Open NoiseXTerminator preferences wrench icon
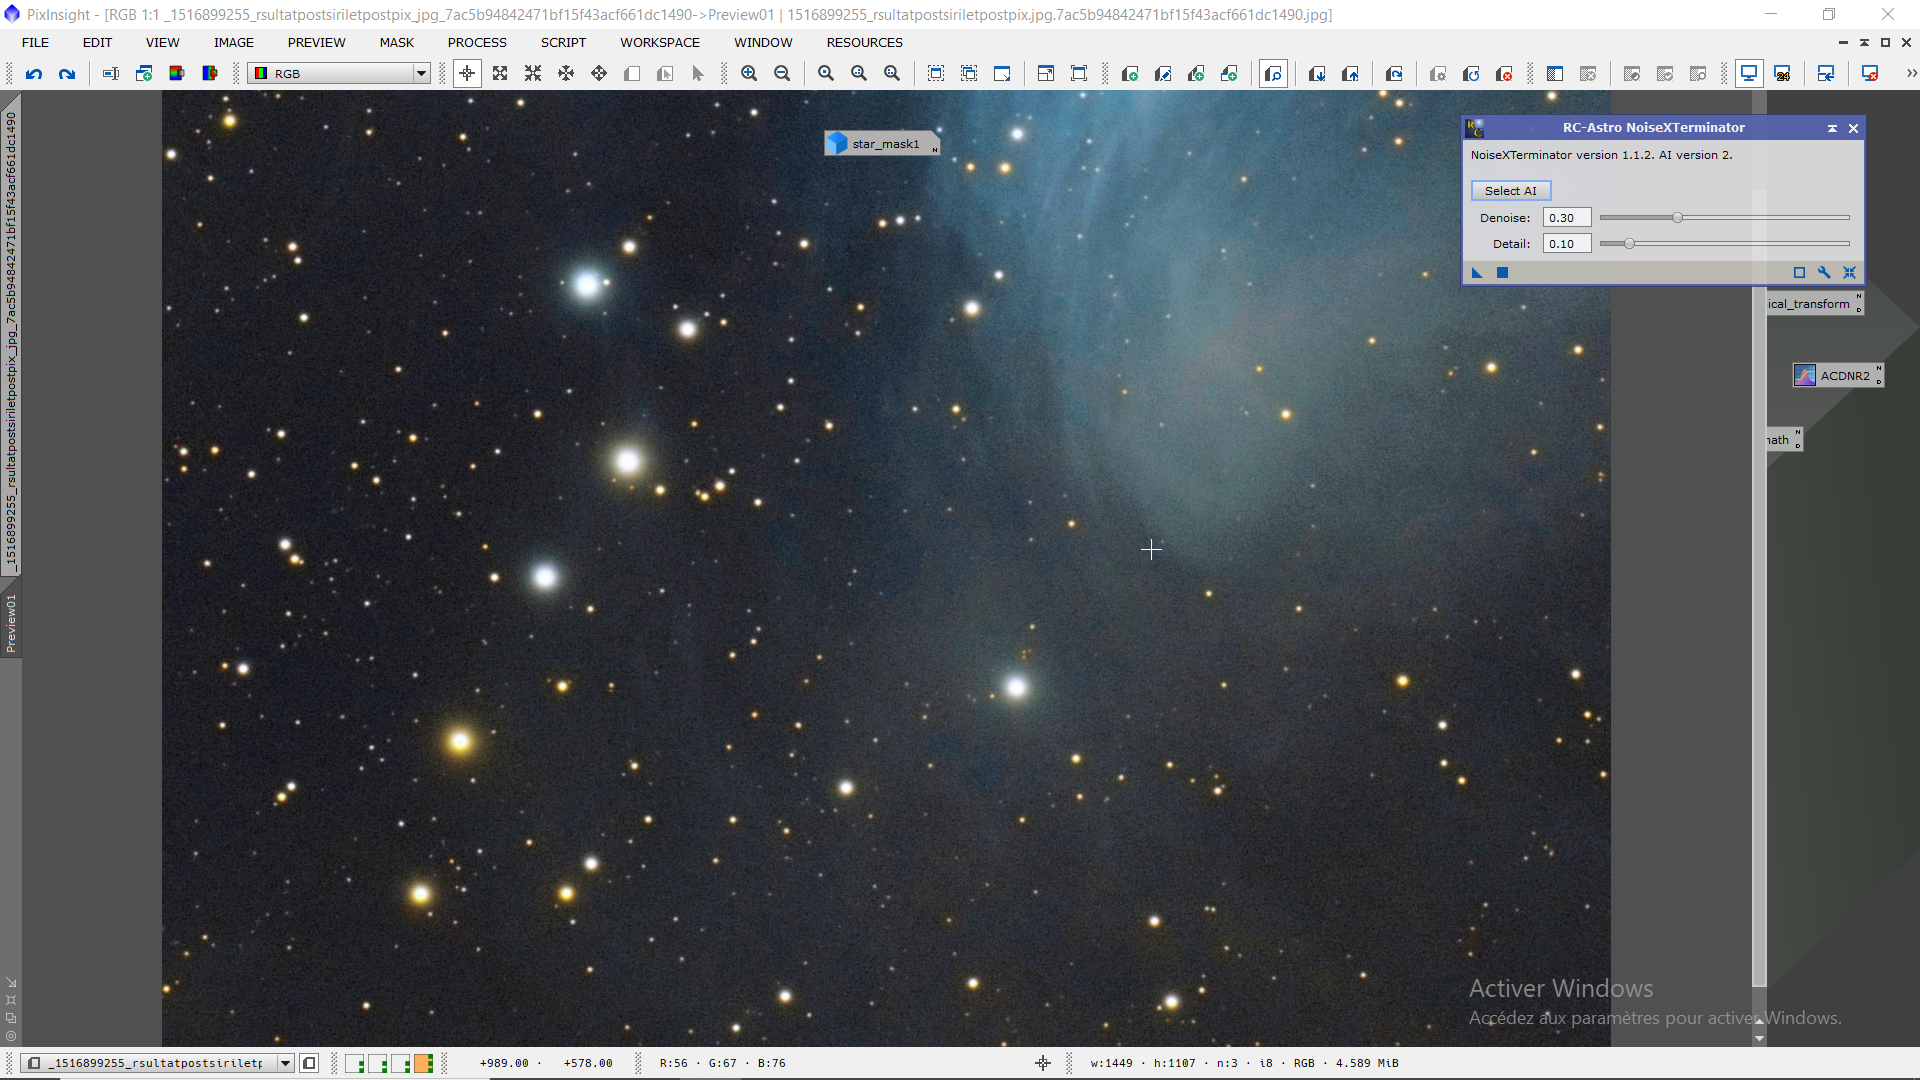This screenshot has height=1080, width=1920. [x=1824, y=272]
